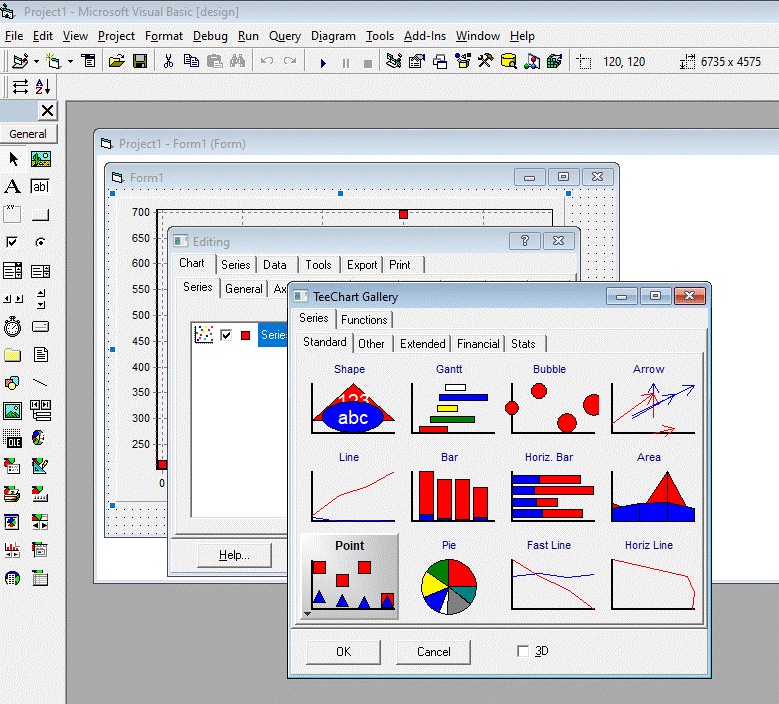Select the OLE control in toolbox
Image resolution: width=779 pixels, height=704 pixels.
12,438
